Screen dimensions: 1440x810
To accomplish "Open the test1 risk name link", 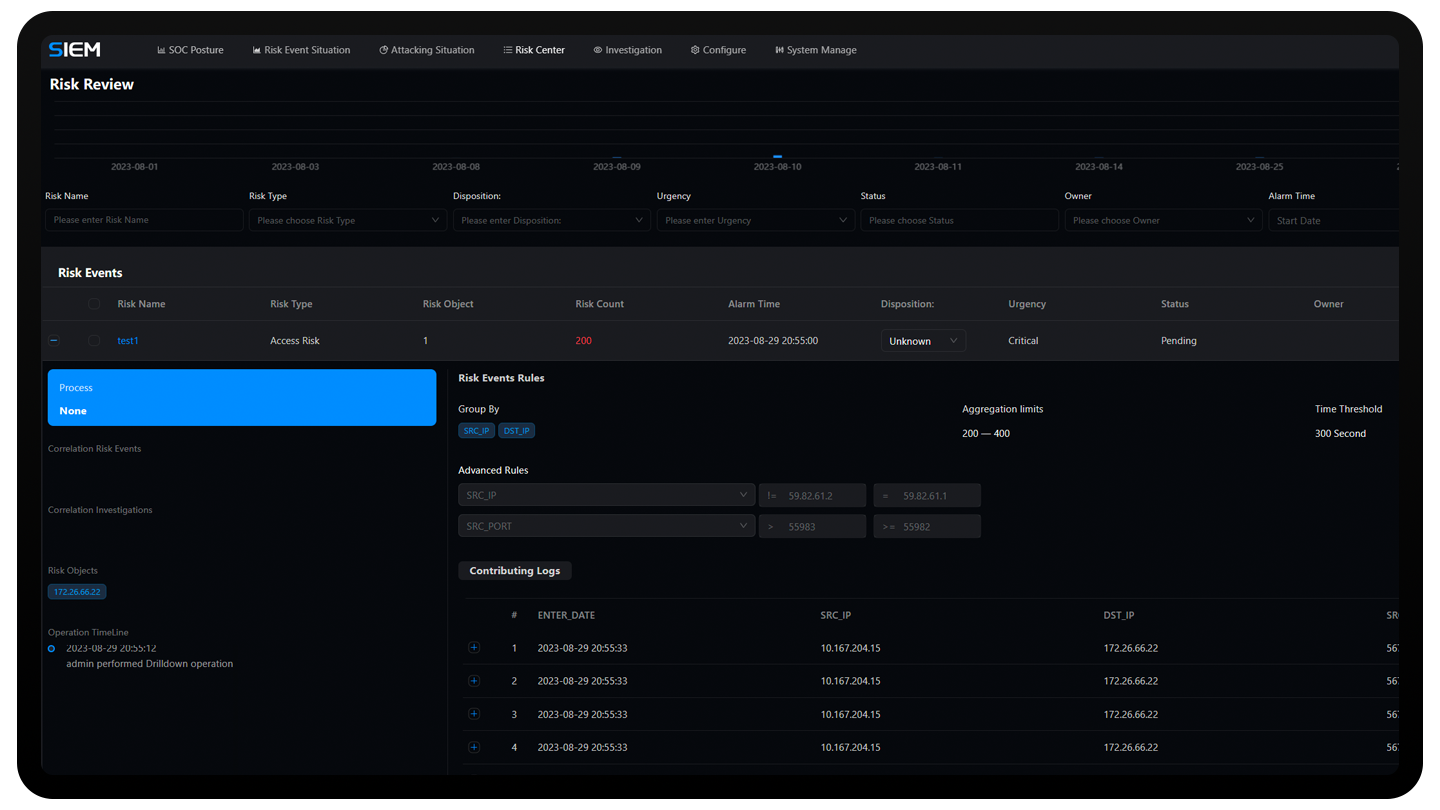I will click(128, 341).
